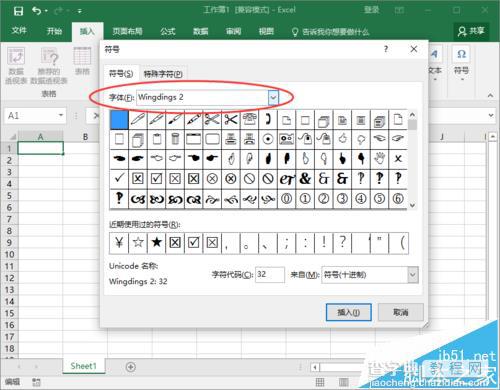This screenshot has width=500, height=390.
Task: Select the black scissors symbol
Action: tap(231, 120)
